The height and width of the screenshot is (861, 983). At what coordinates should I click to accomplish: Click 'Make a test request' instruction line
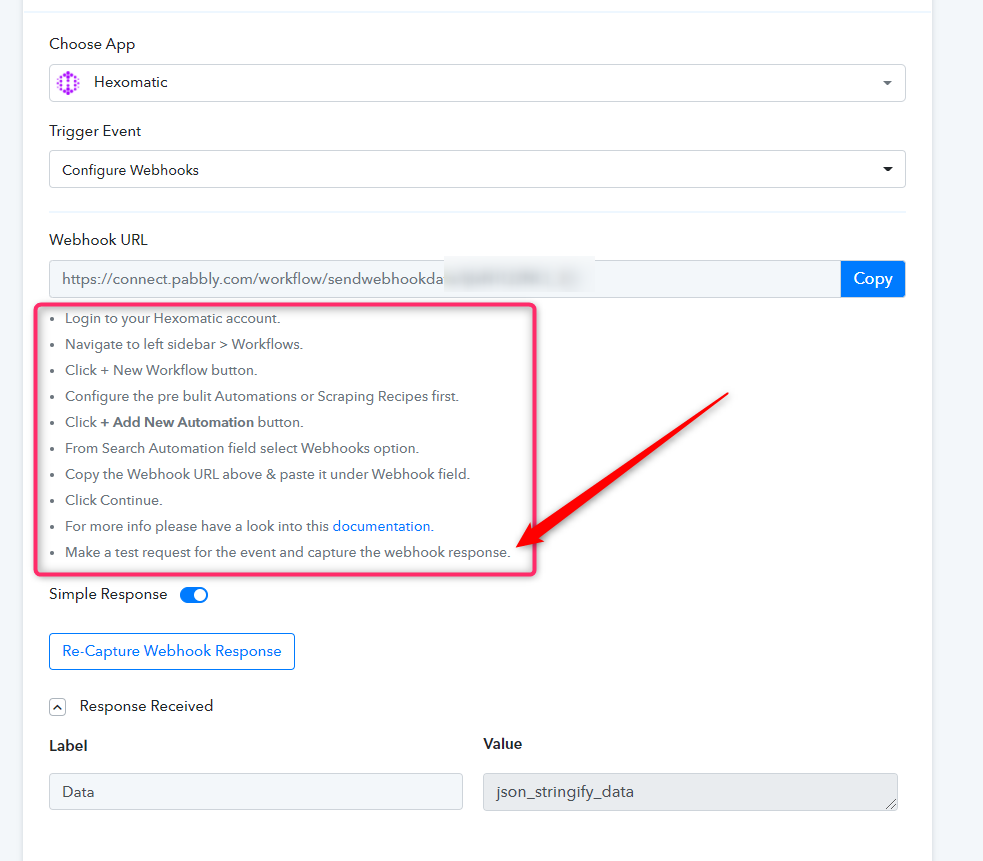coord(288,552)
